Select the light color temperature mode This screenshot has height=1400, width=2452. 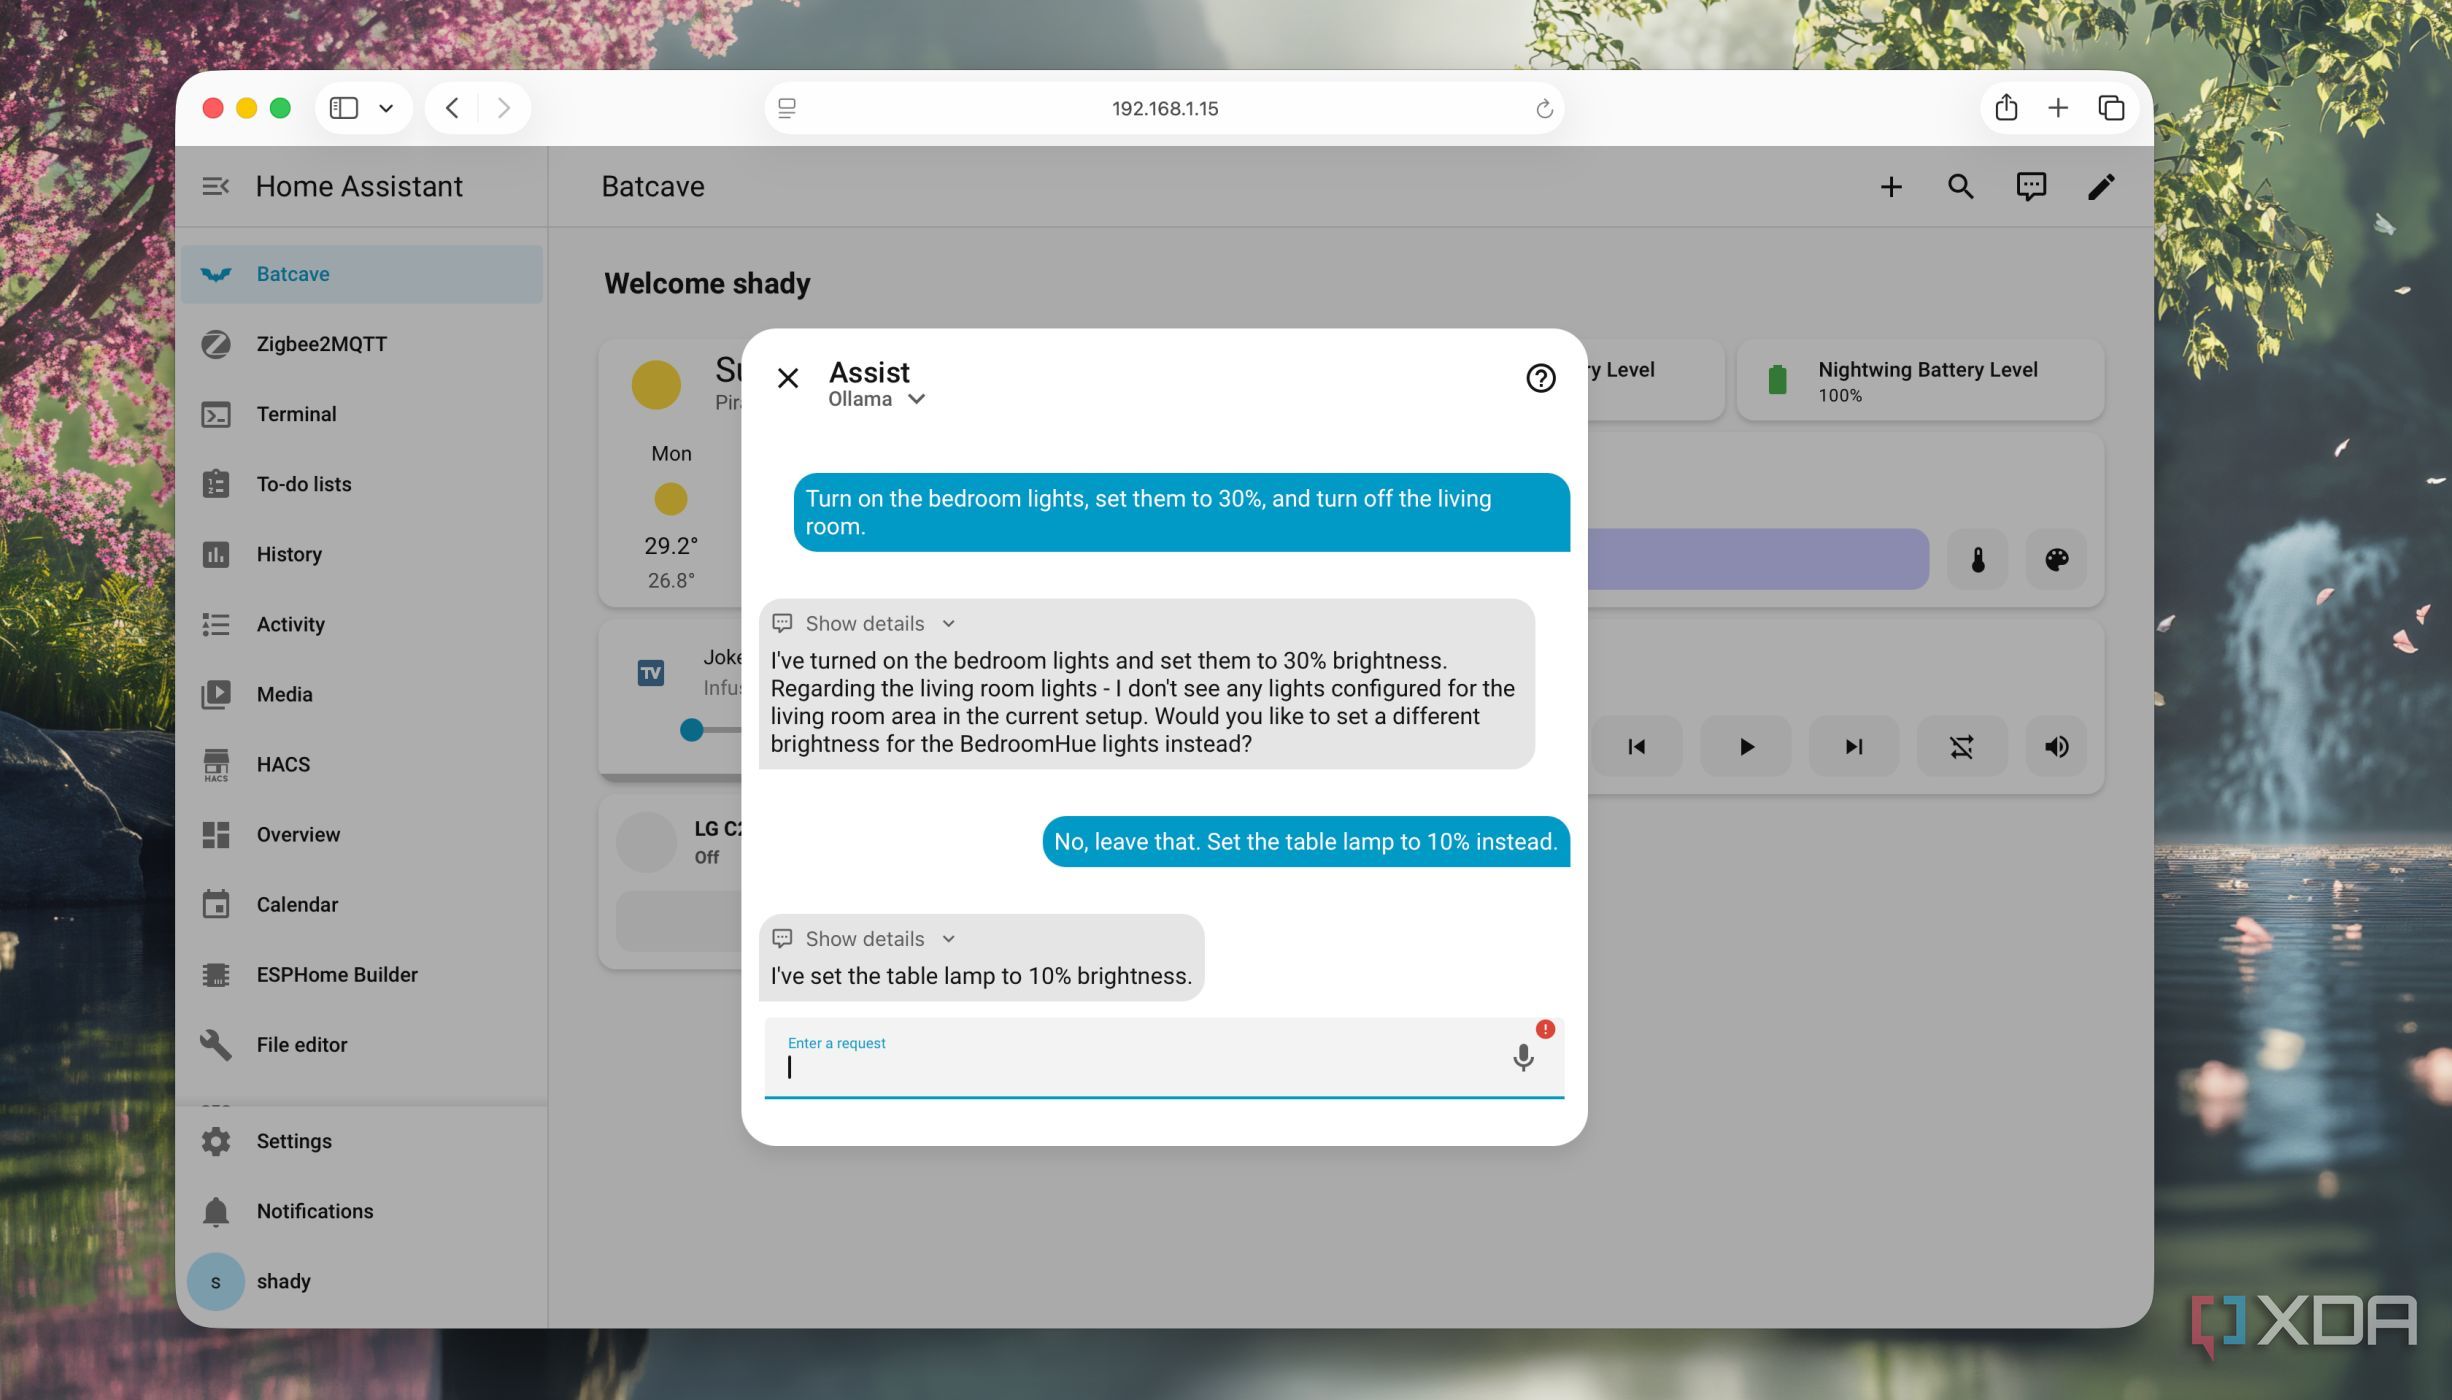(x=1977, y=559)
